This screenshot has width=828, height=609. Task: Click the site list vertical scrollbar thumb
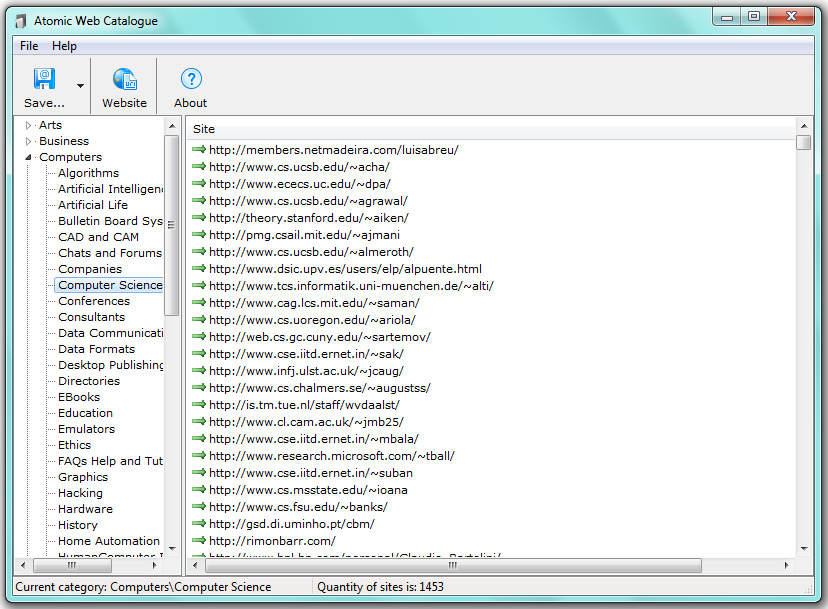(804, 143)
